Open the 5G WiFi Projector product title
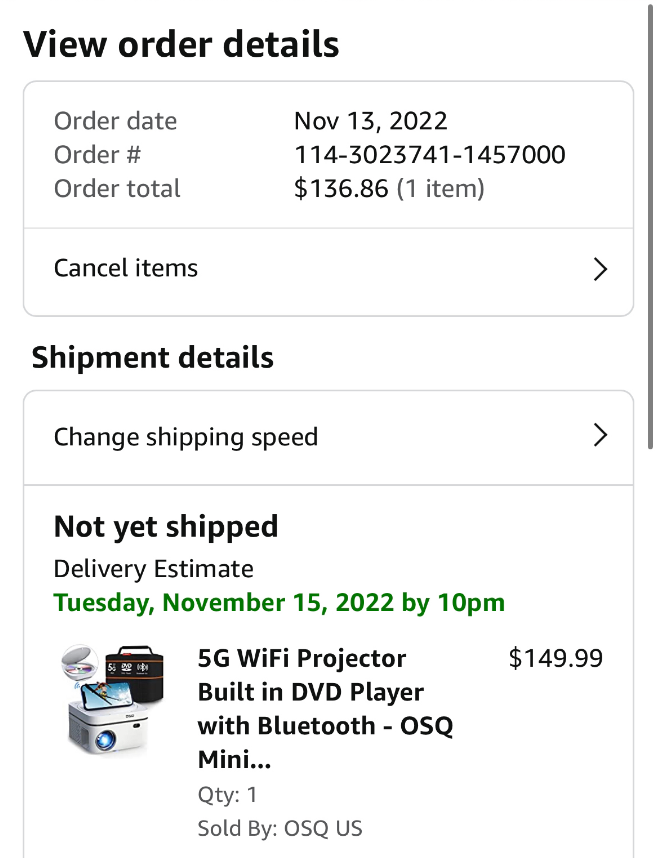The image size is (657, 858). point(325,709)
